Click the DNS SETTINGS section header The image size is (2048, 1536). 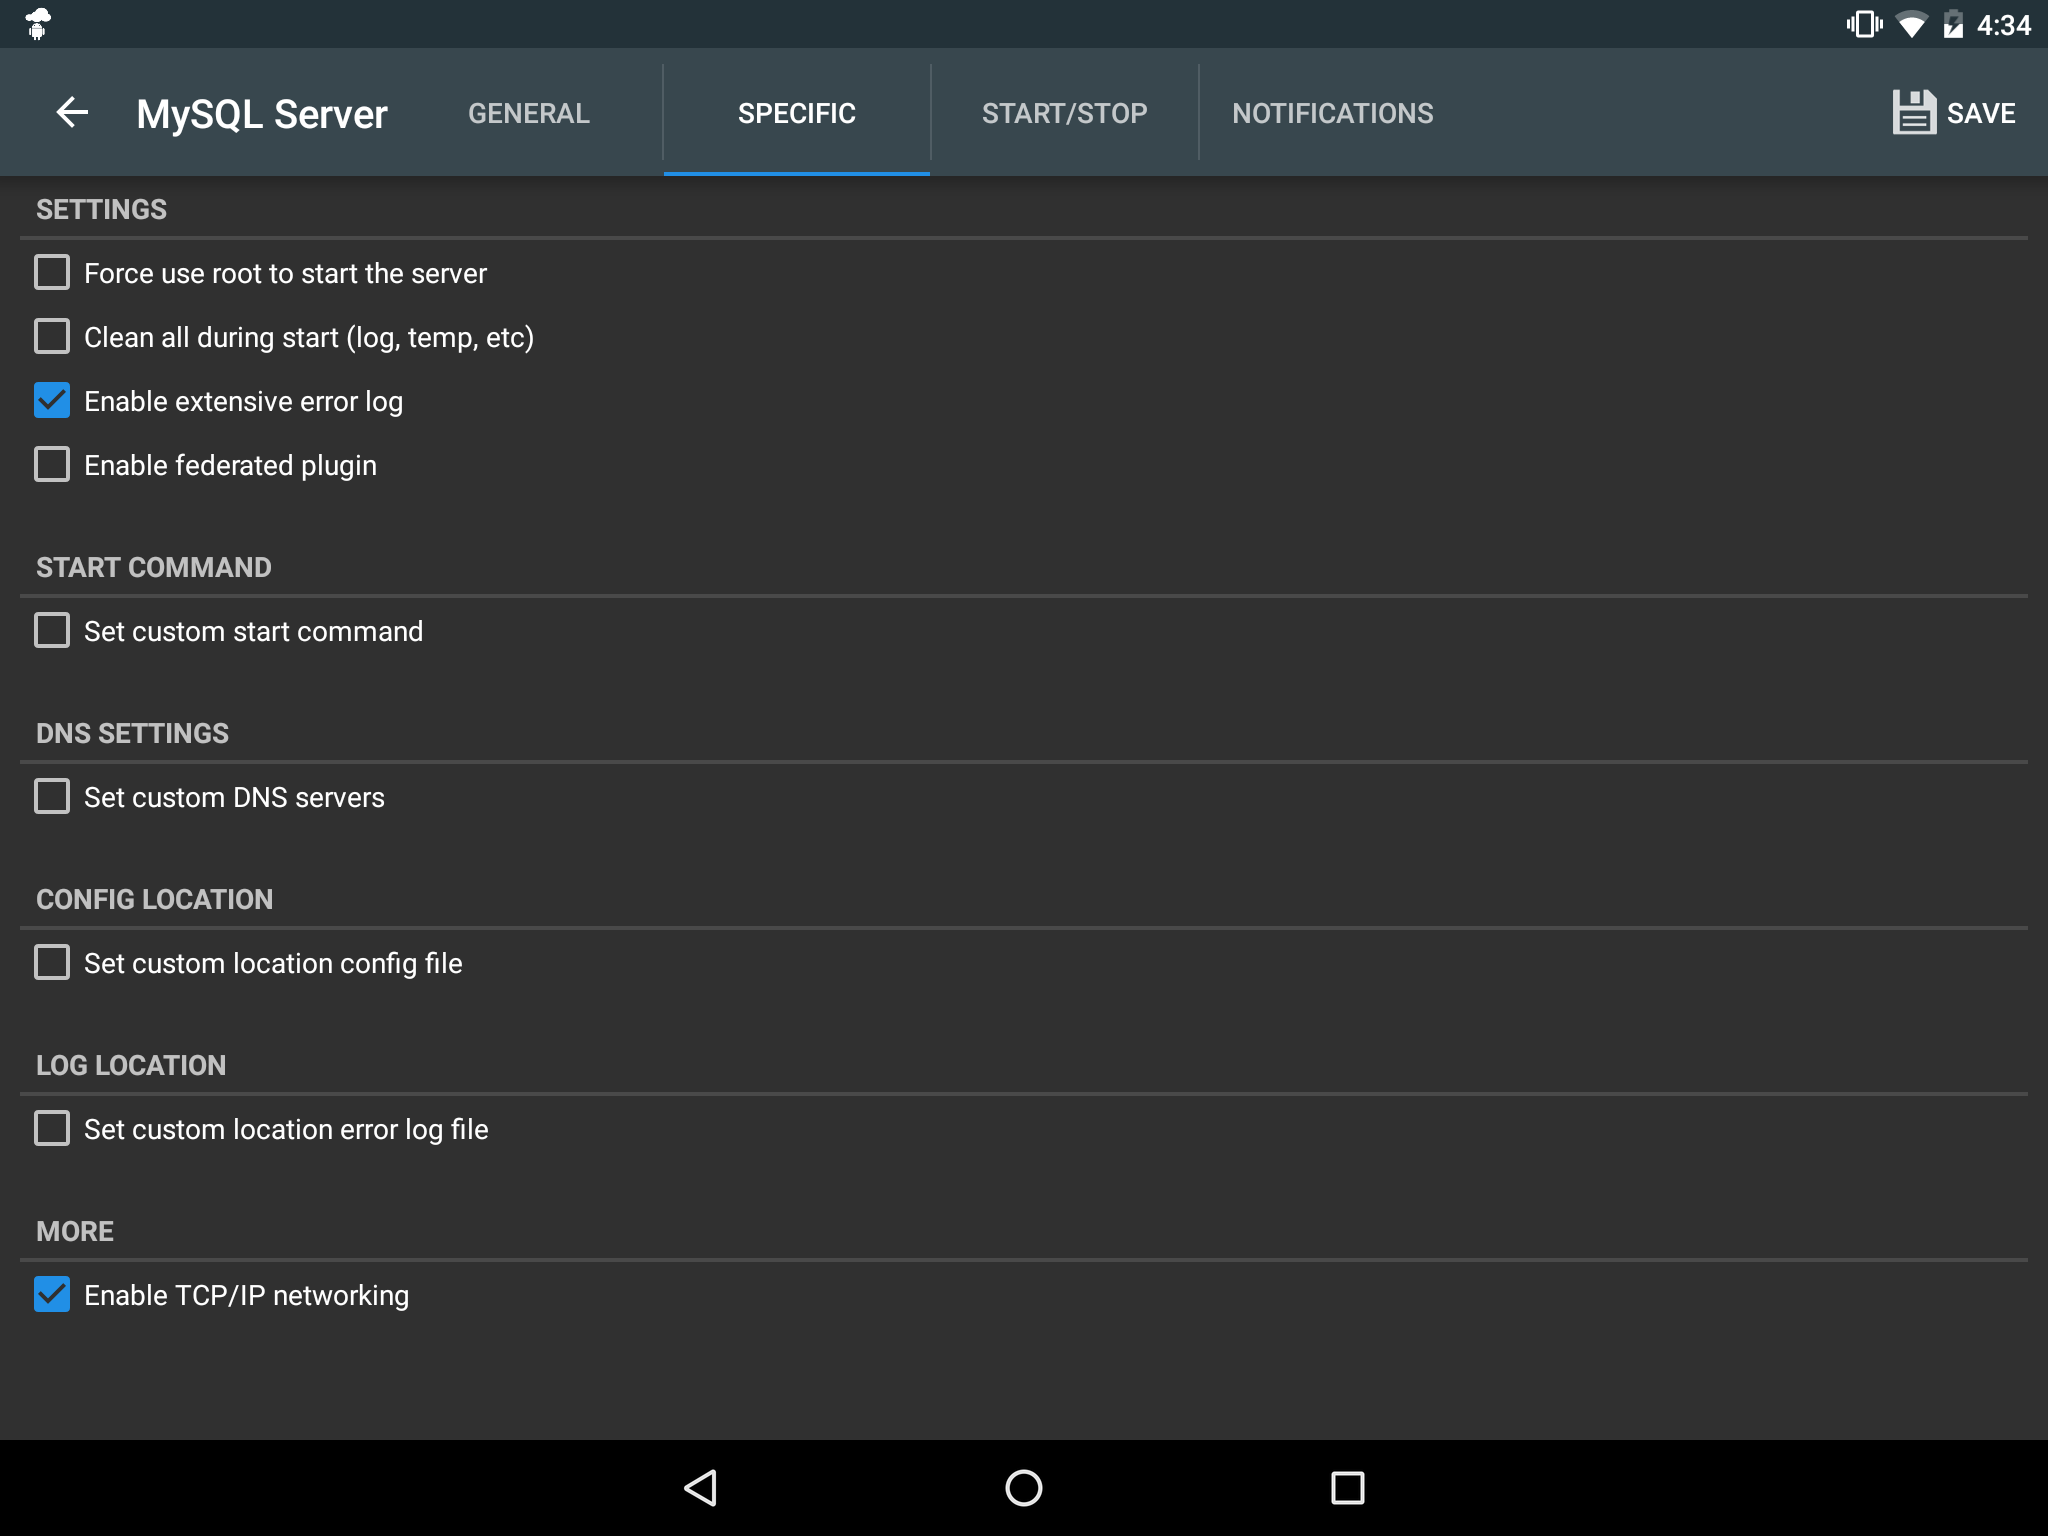click(x=133, y=733)
